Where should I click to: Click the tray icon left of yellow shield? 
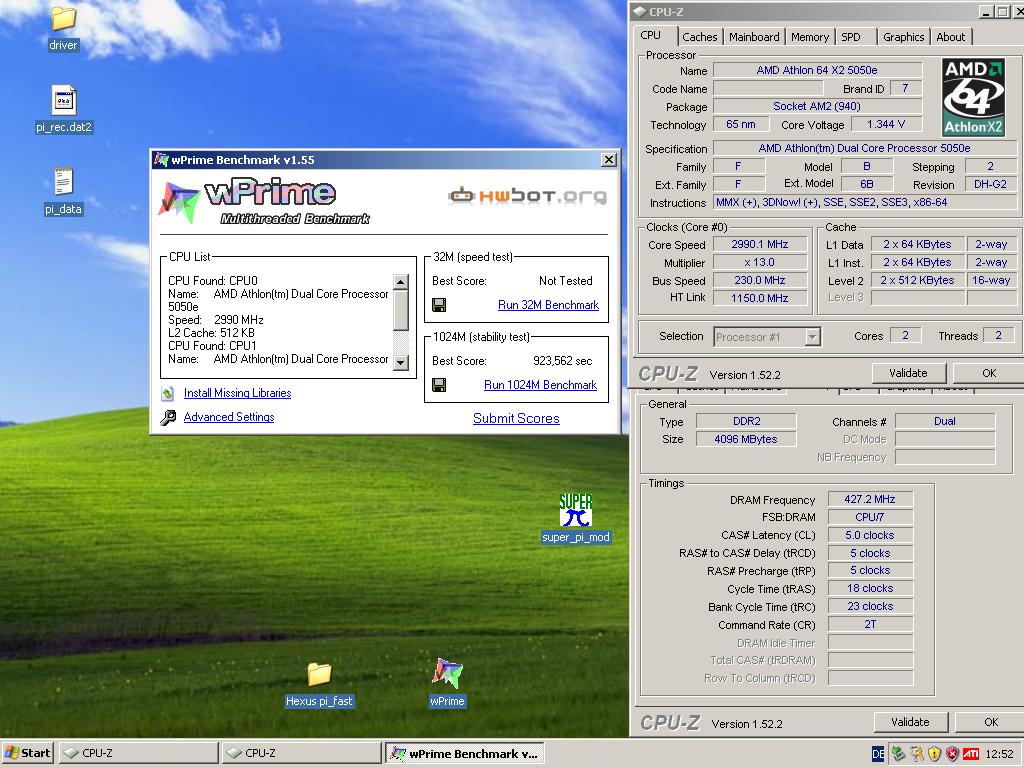tap(916, 754)
